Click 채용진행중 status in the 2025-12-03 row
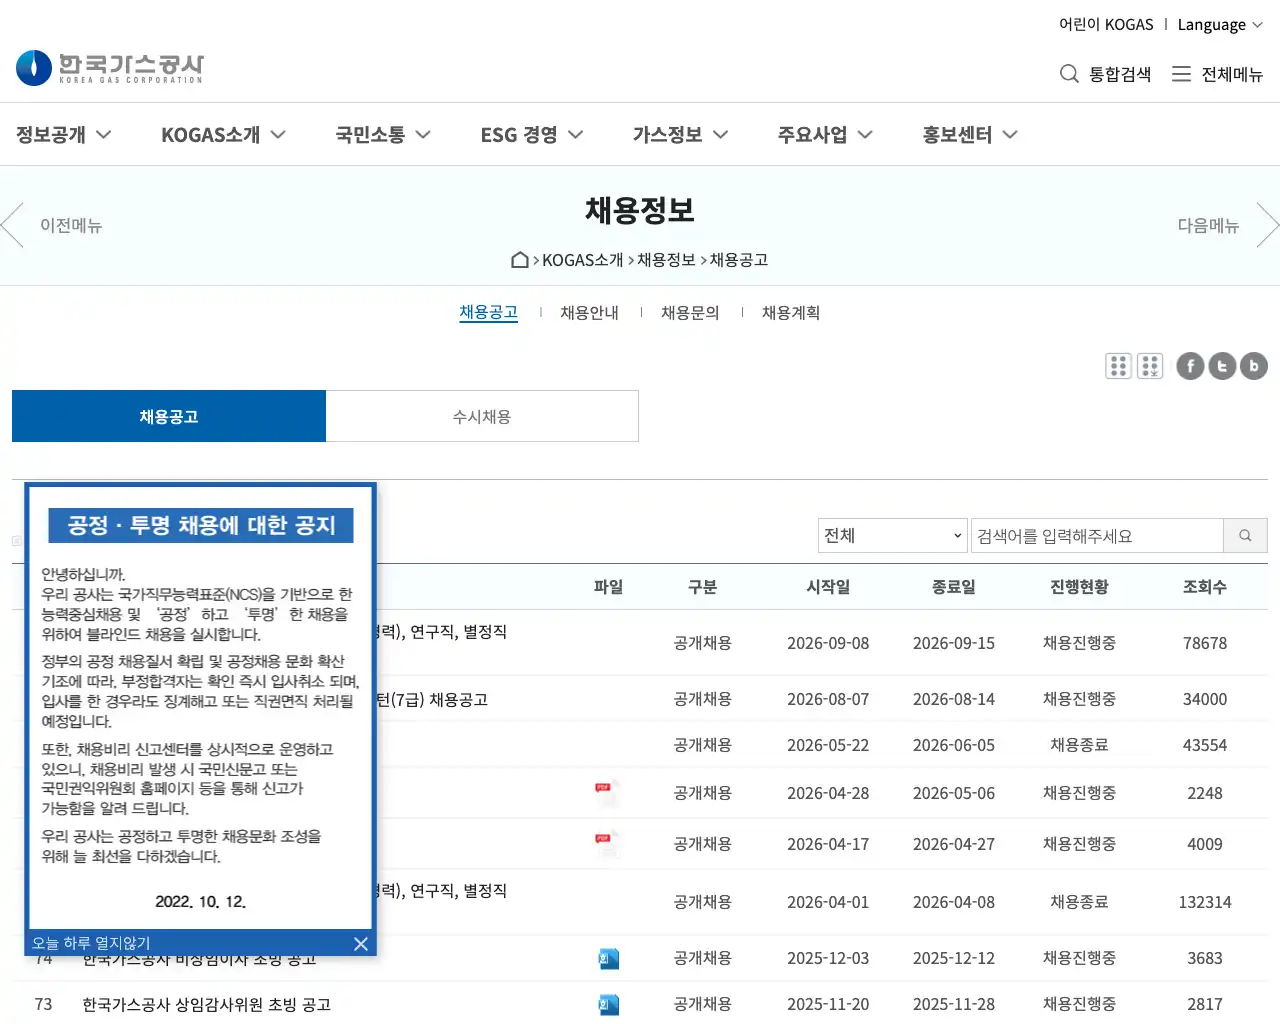The width and height of the screenshot is (1280, 1024). (x=1079, y=958)
